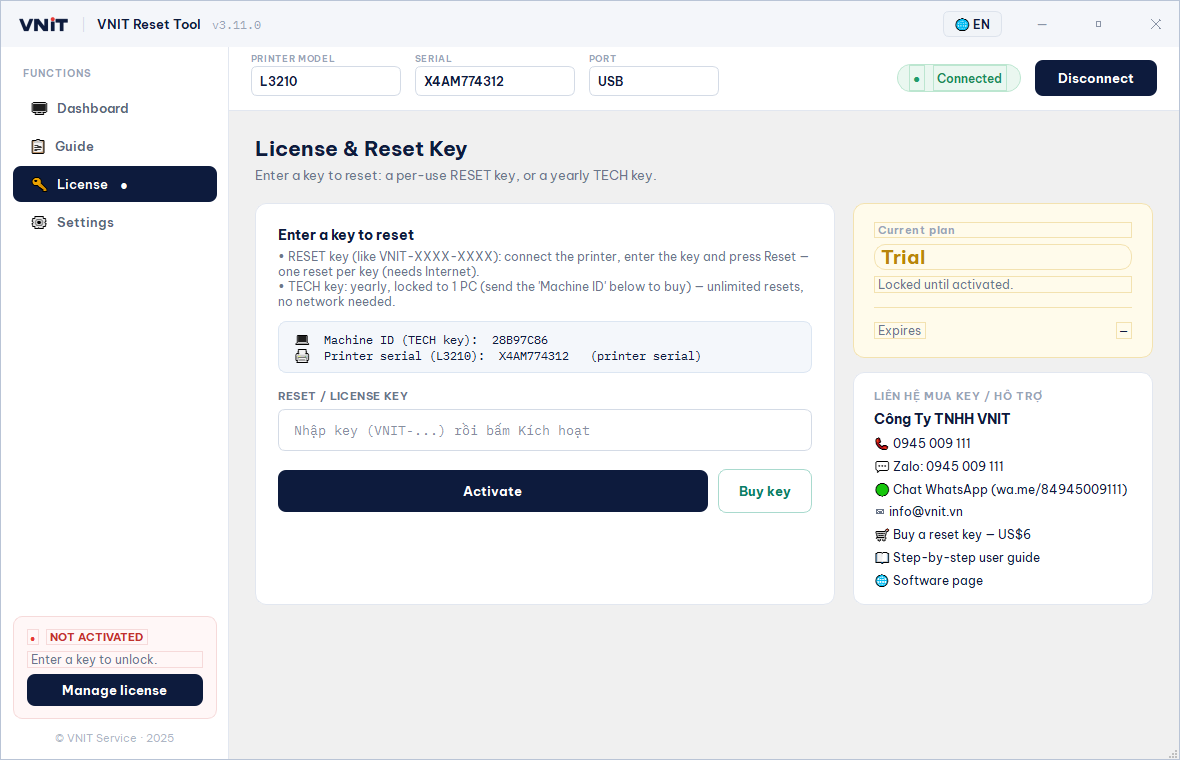Click the Activate button
Screen dimensions: 1180x760
point(493,491)
